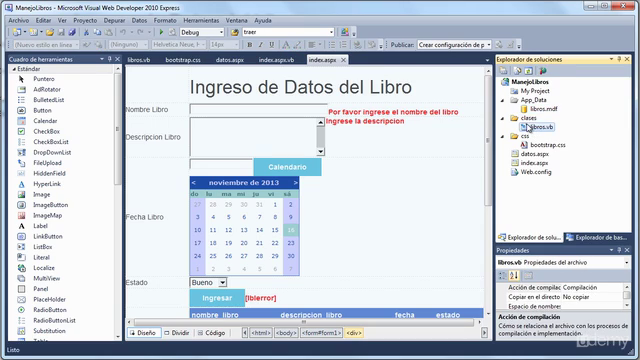This screenshot has width=640, height=360.
Task: Open the 'traer' find combo box
Action: [x=331, y=32]
